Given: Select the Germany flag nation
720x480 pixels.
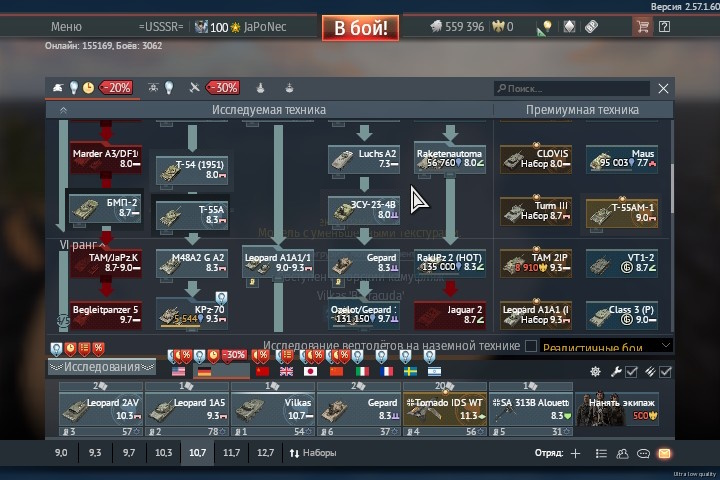Looking at the screenshot, I should click(204, 371).
